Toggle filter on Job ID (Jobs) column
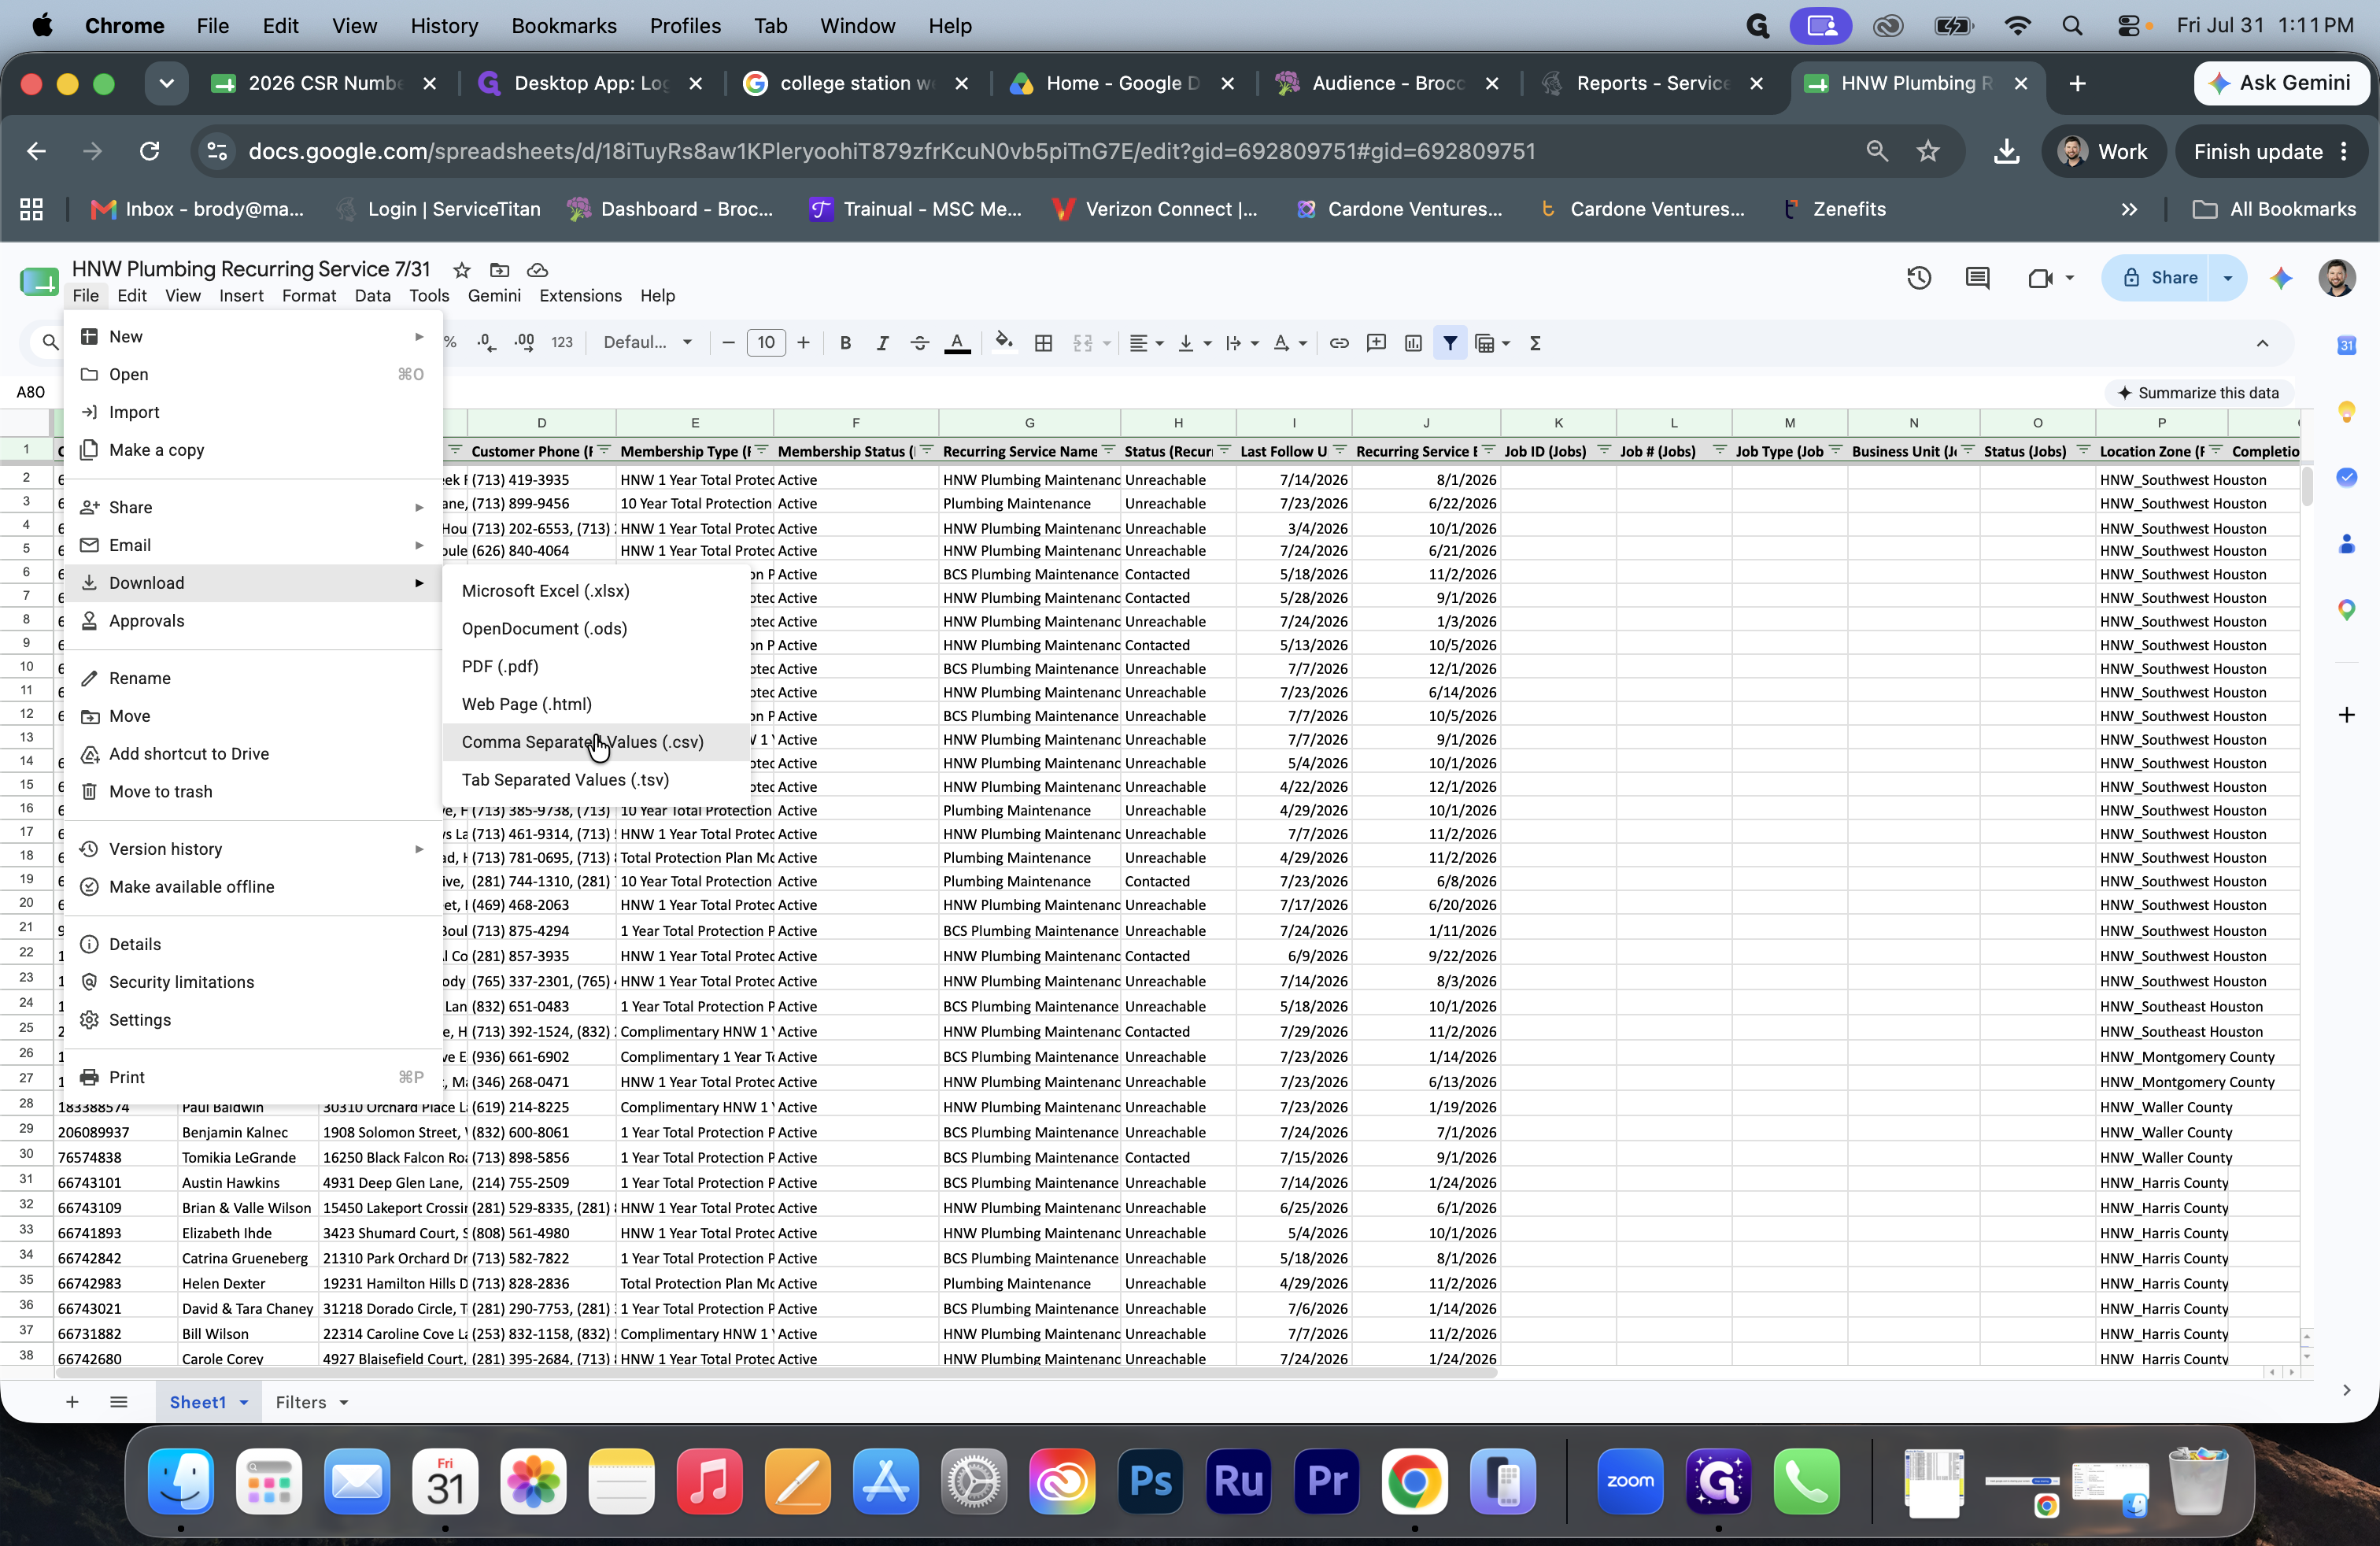The width and height of the screenshot is (2380, 1546). [1604, 450]
